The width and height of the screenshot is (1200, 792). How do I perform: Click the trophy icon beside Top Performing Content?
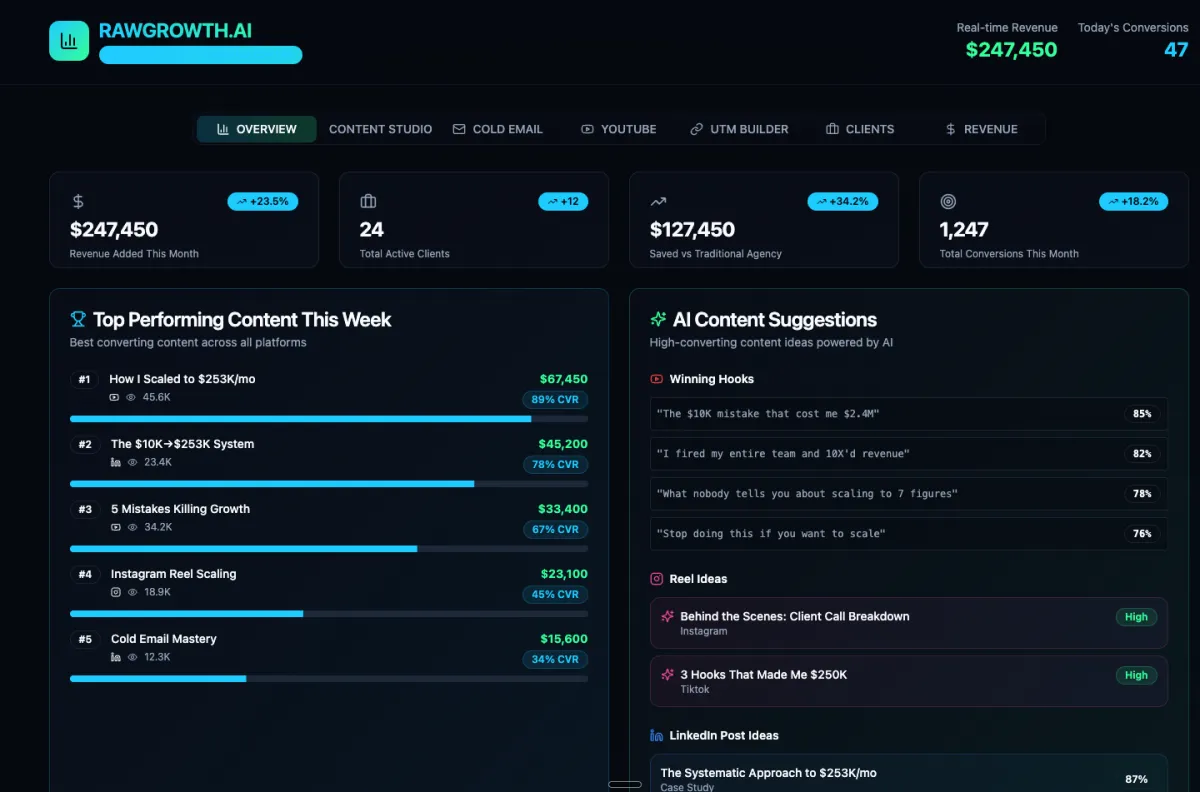point(78,320)
